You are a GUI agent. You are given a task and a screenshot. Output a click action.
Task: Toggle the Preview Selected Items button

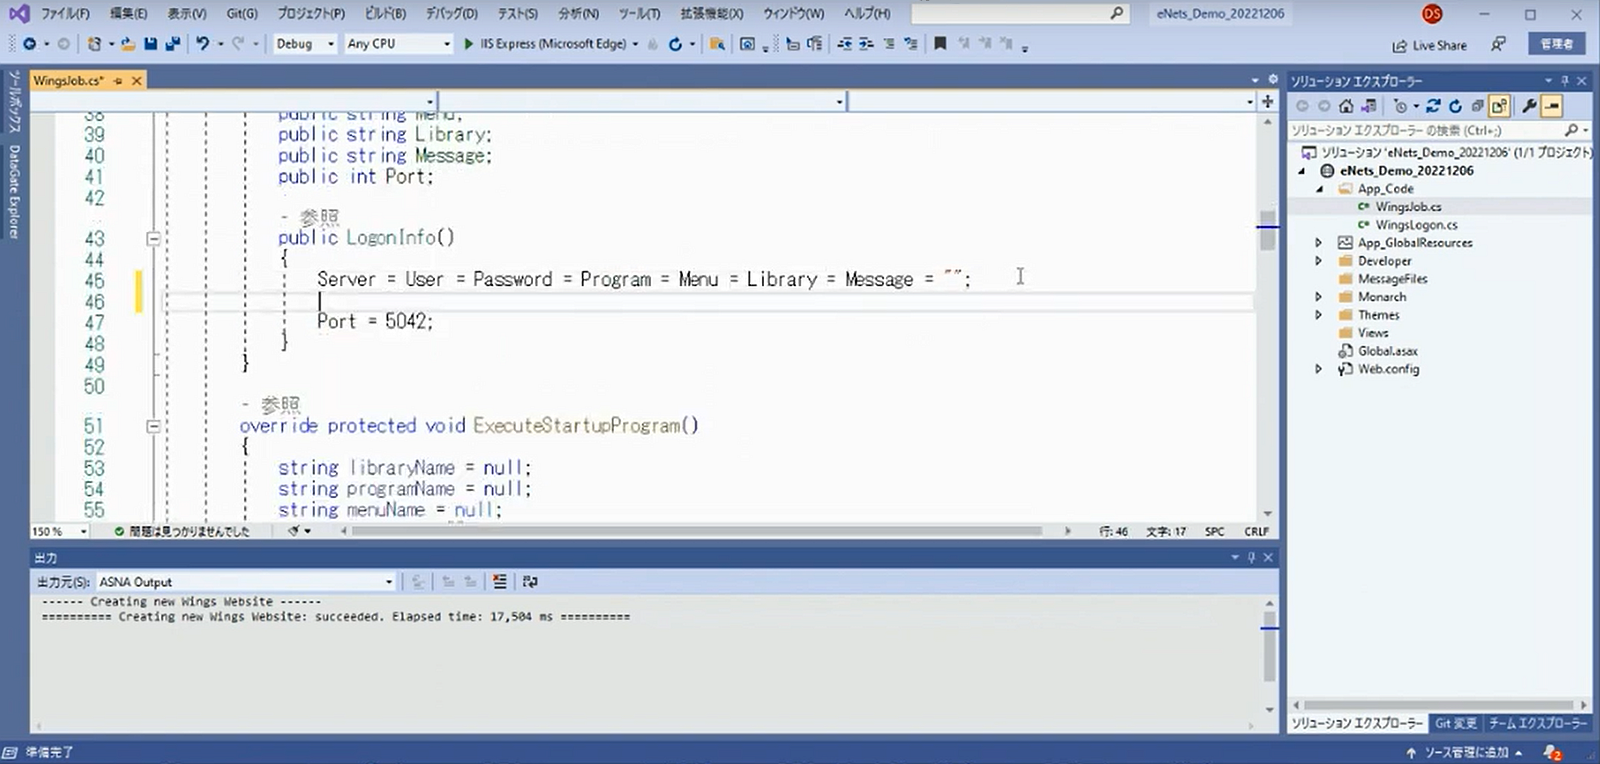1552,106
